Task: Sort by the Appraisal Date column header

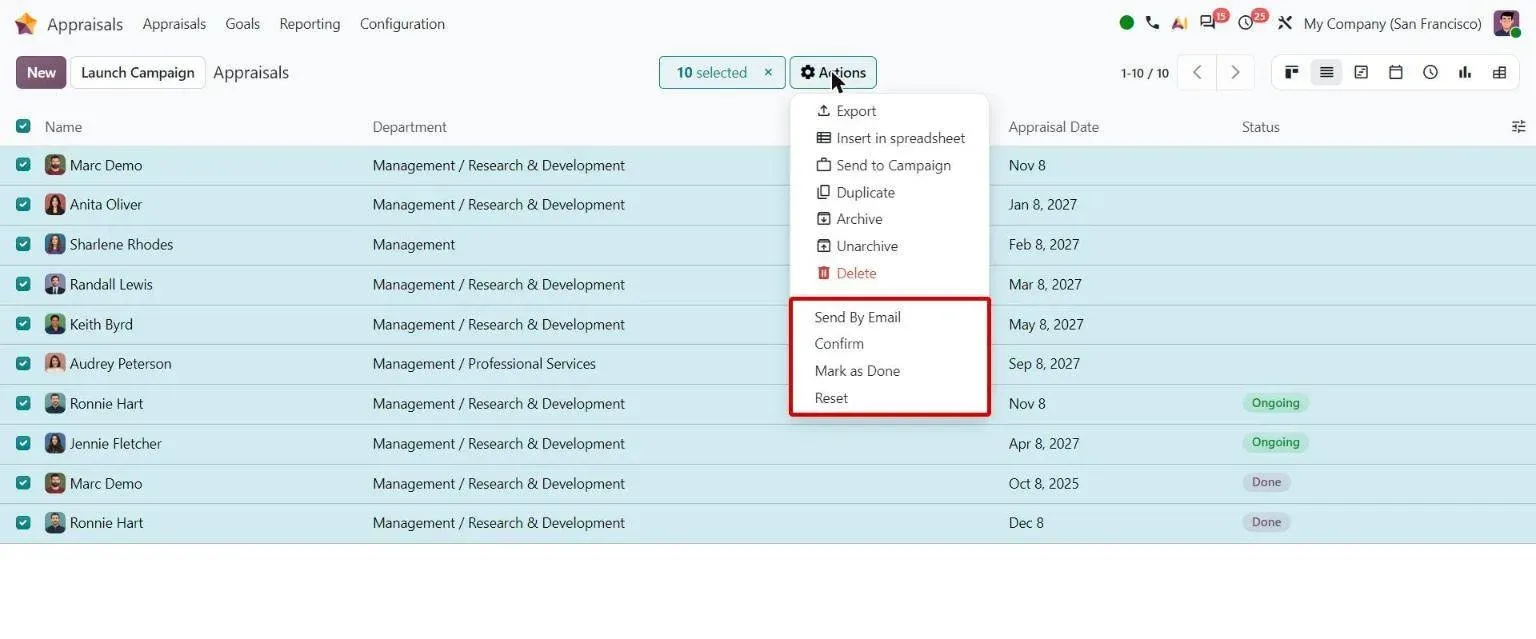Action: [x=1054, y=127]
